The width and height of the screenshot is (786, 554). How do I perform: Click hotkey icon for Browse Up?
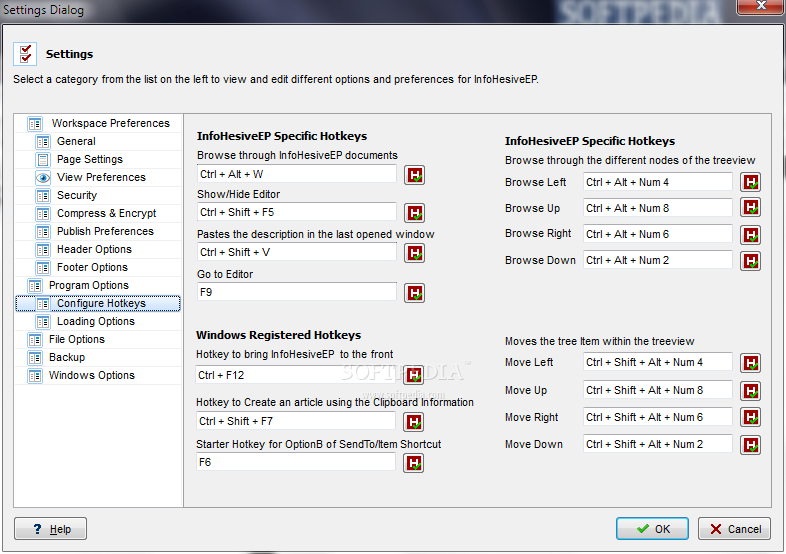(x=750, y=208)
